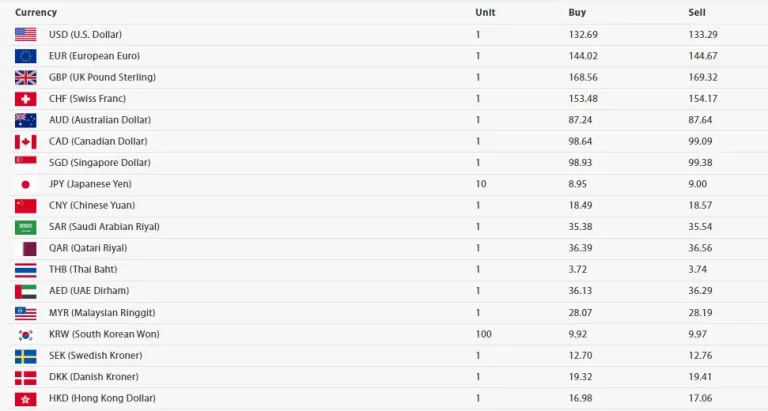Screen dimensions: 768x411
Task: Select the Swedish flag icon
Action: click(x=26, y=356)
